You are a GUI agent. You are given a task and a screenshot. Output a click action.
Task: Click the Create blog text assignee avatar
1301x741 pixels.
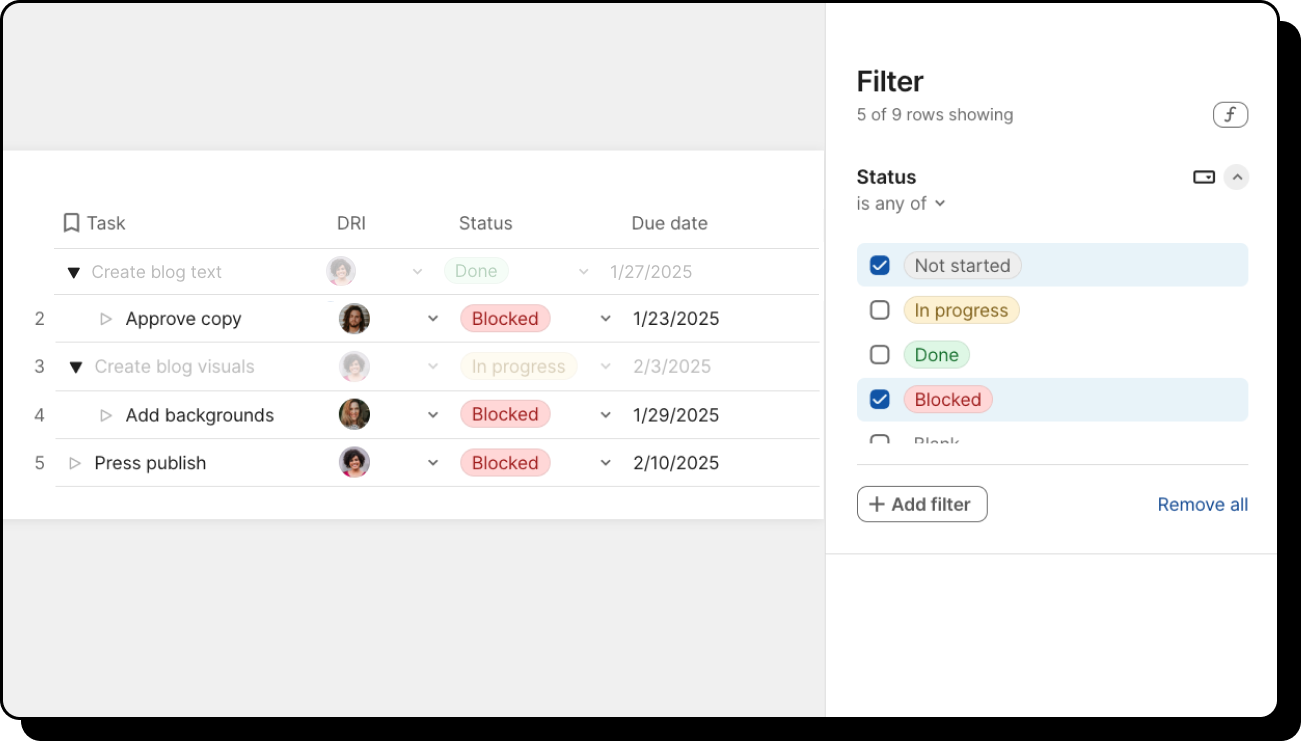(x=341, y=271)
